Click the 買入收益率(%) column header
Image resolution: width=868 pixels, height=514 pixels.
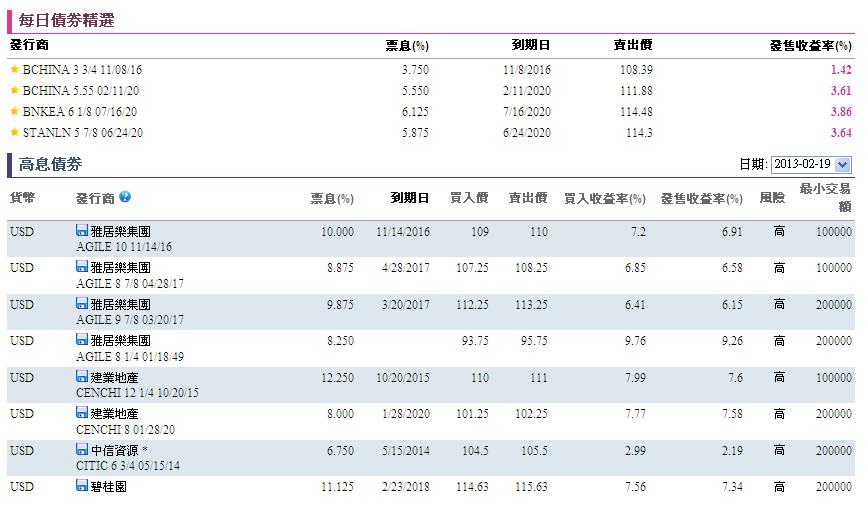point(604,199)
